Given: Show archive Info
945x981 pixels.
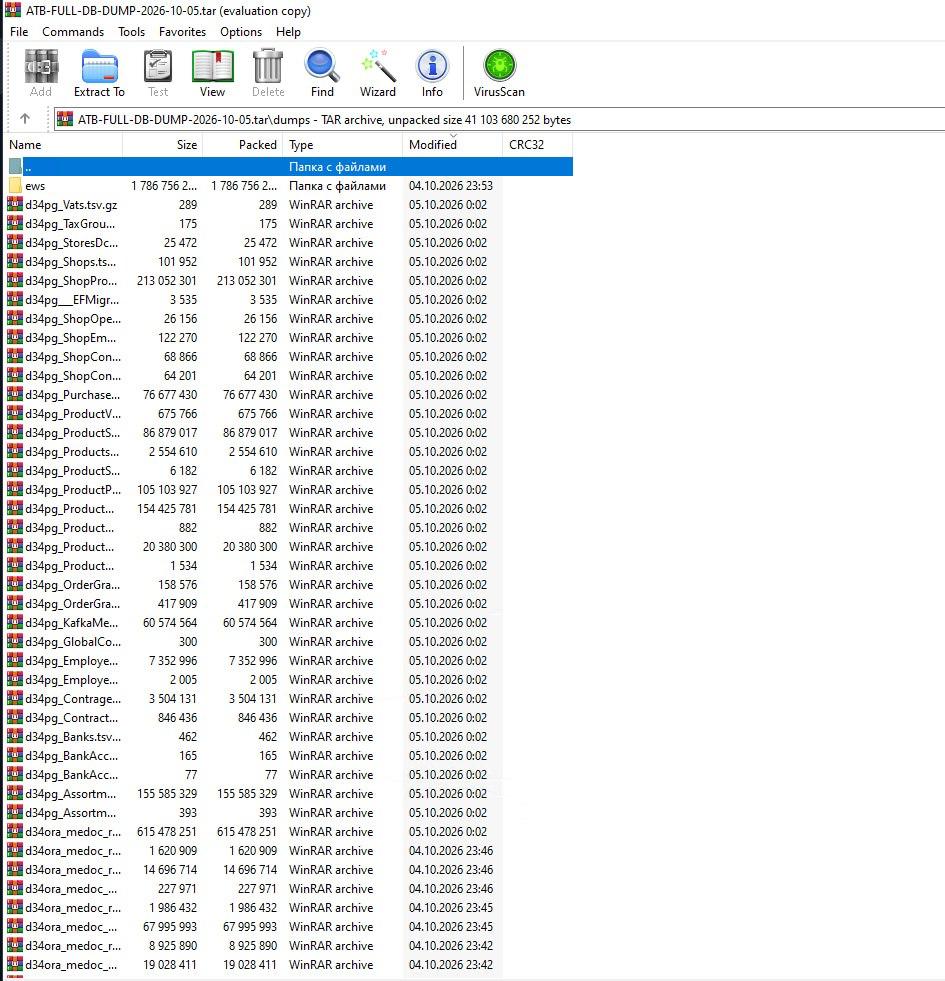Looking at the screenshot, I should click(432, 73).
